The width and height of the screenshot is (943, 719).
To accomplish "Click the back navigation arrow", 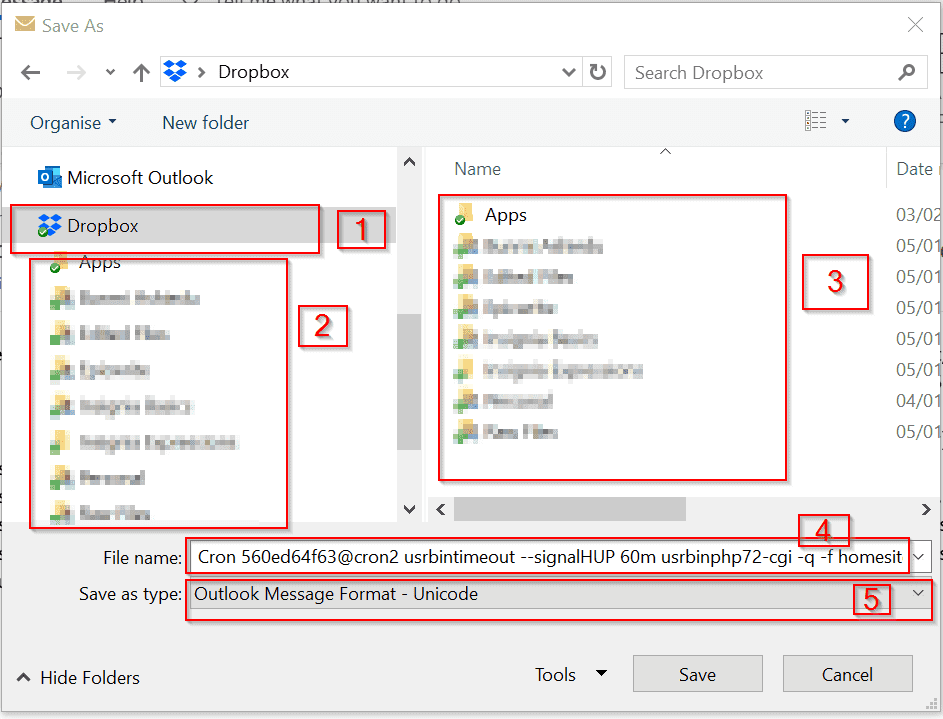I will click(x=30, y=71).
